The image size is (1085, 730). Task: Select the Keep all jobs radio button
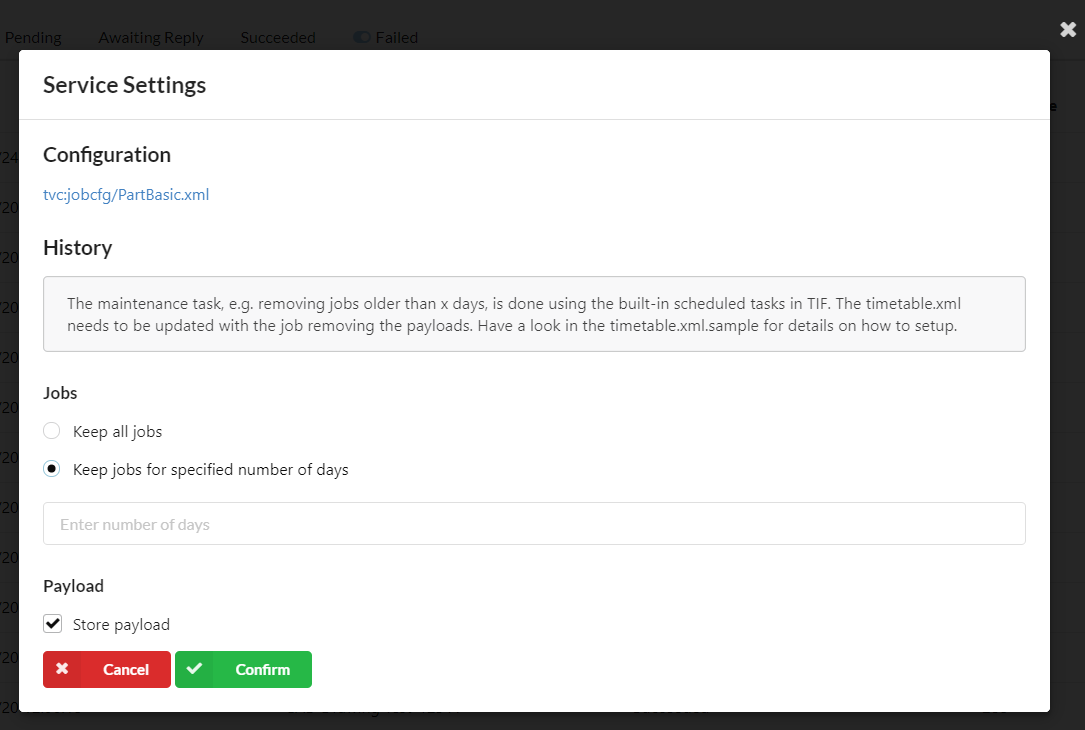tap(52, 431)
